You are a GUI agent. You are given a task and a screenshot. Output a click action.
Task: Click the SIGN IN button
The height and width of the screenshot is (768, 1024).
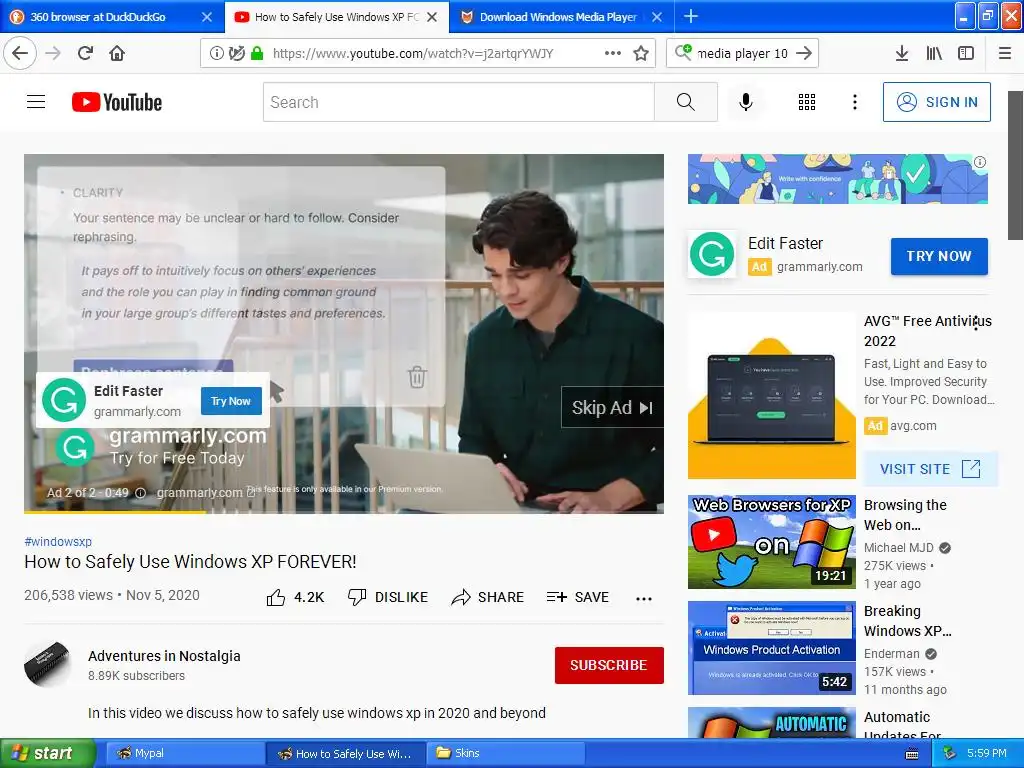pos(936,102)
